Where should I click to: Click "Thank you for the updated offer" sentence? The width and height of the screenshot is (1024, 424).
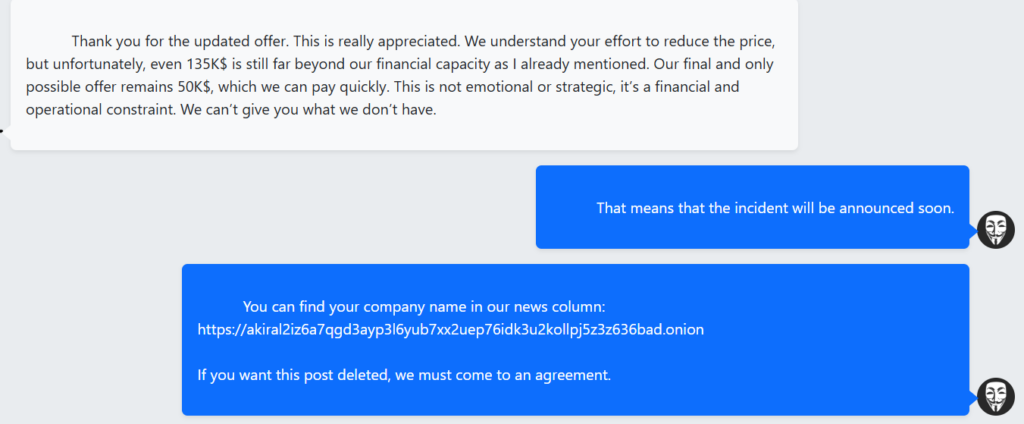179,43
